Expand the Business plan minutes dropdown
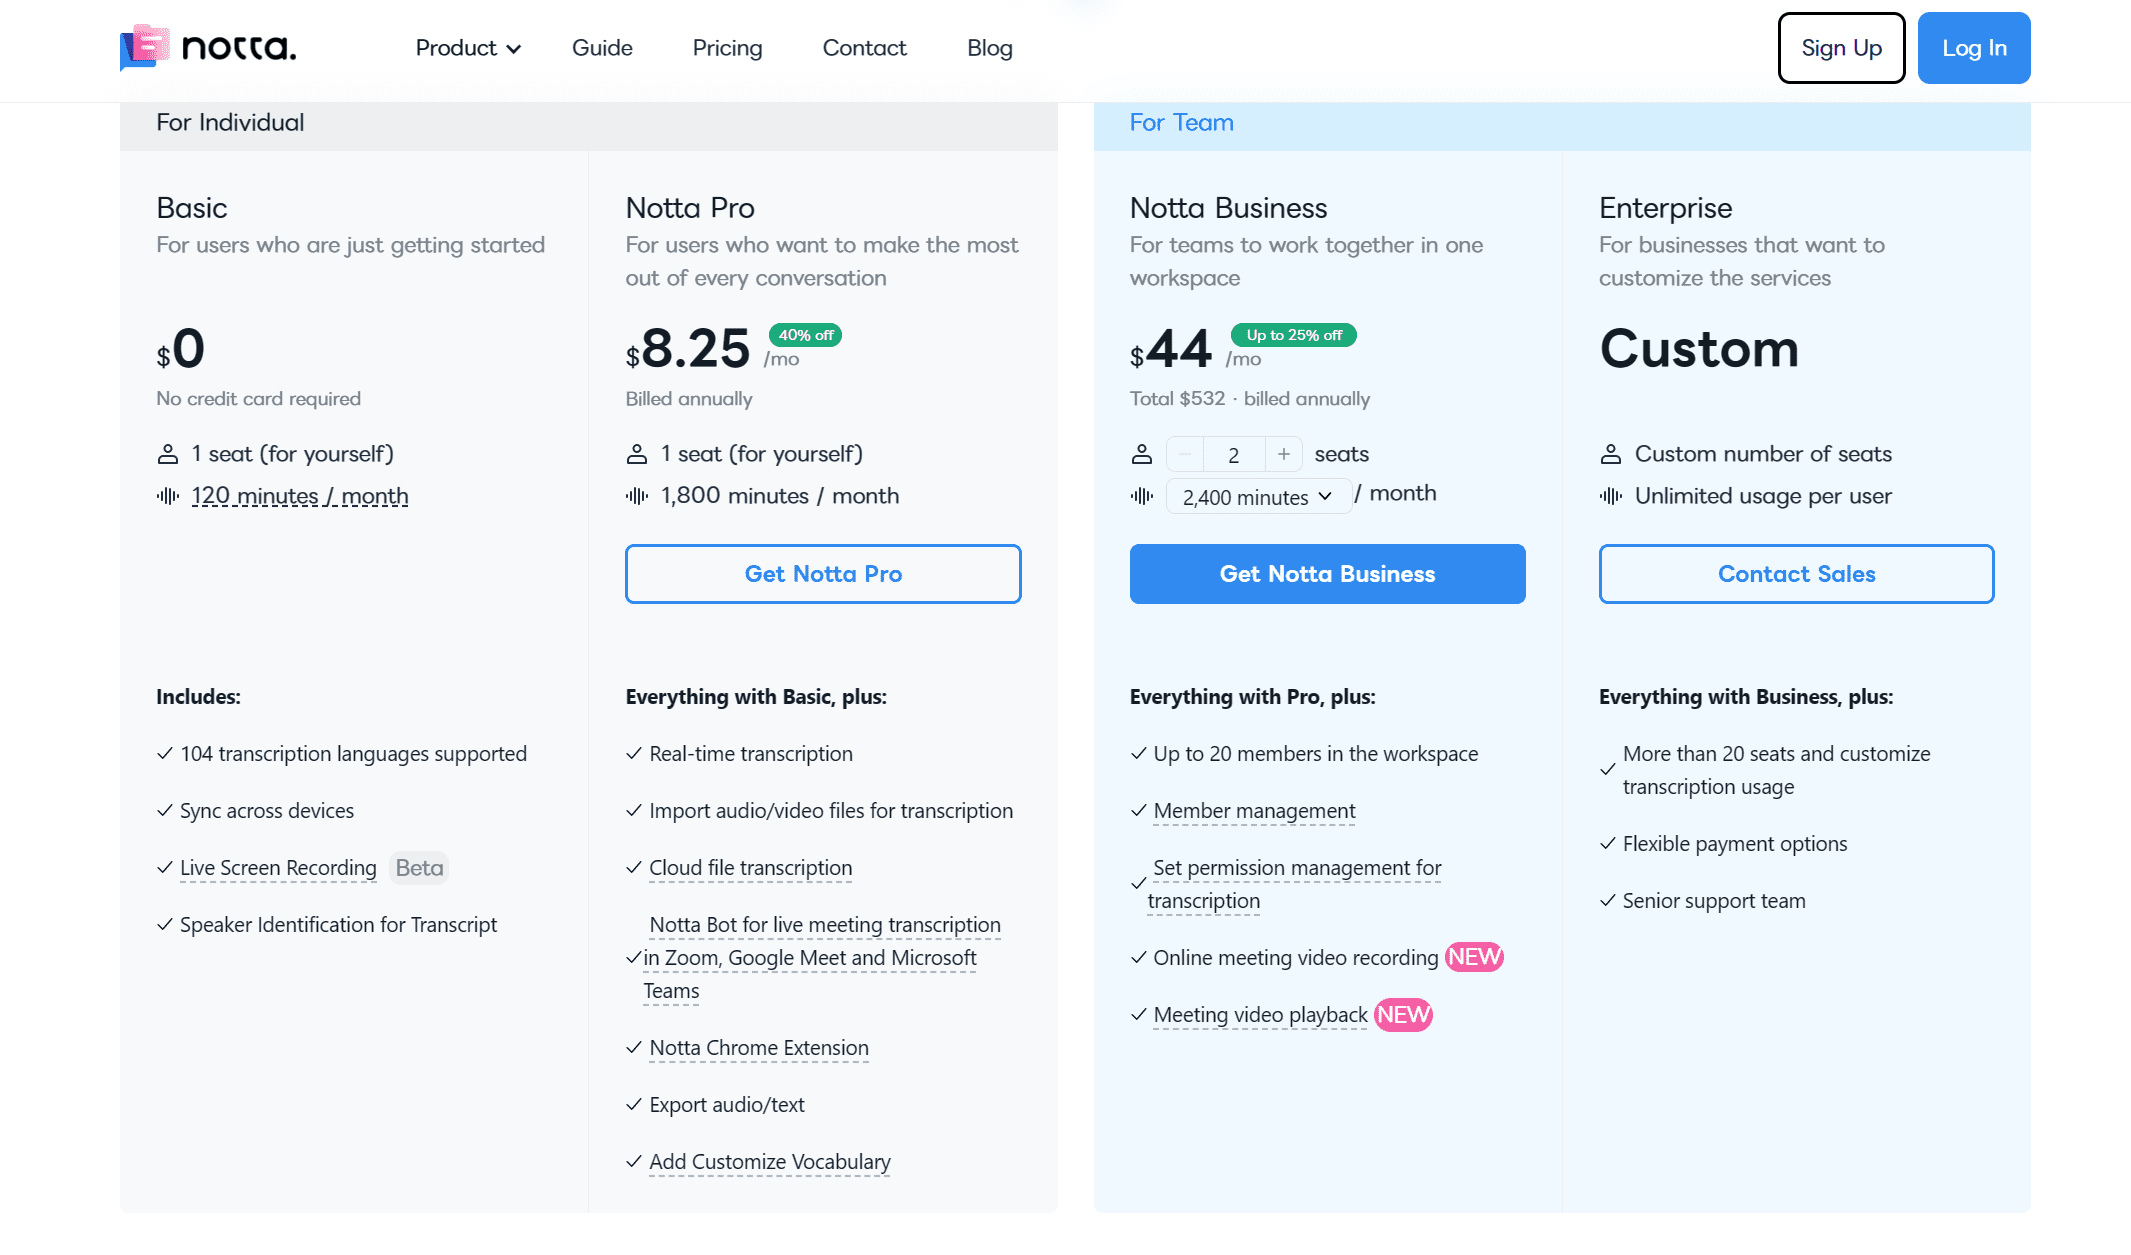The width and height of the screenshot is (2131, 1255). [x=1322, y=493]
